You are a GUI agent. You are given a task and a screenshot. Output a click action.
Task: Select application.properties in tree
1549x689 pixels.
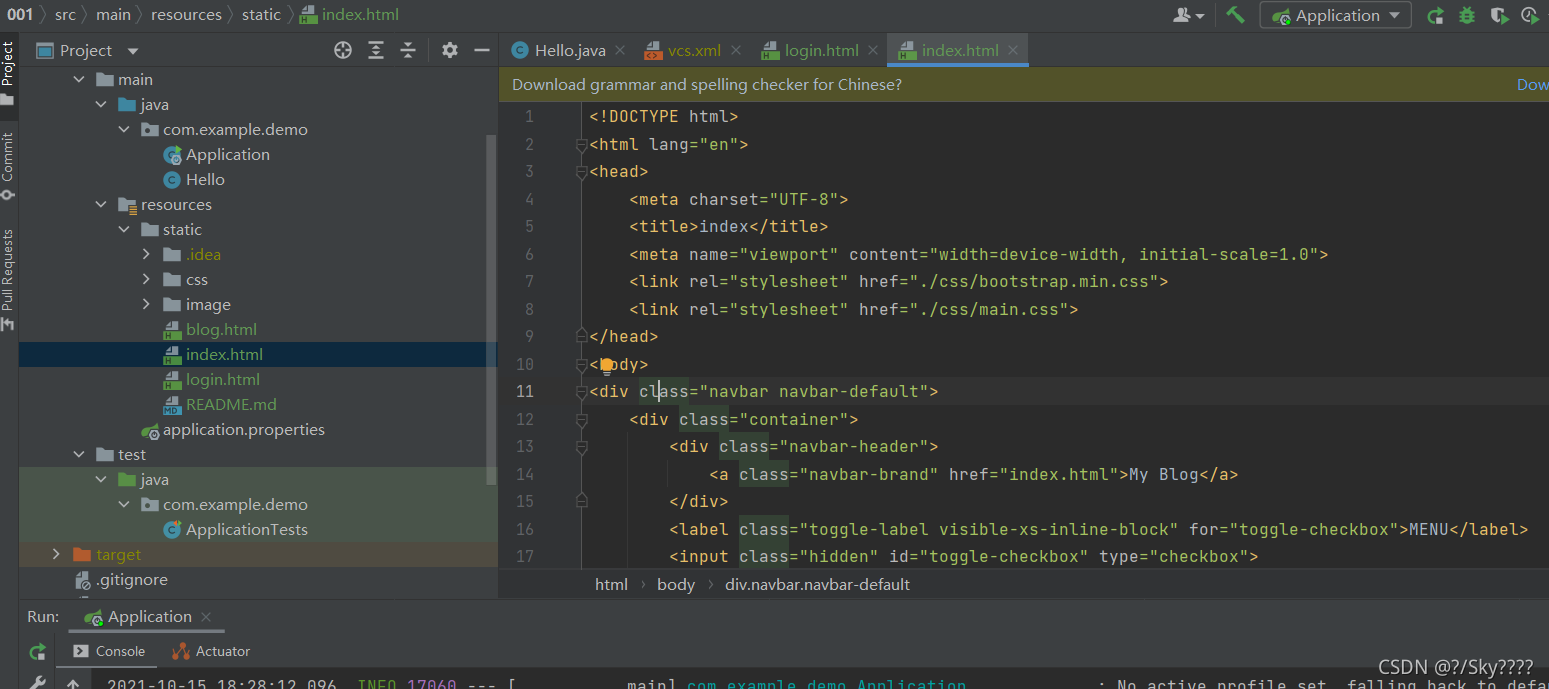click(243, 430)
